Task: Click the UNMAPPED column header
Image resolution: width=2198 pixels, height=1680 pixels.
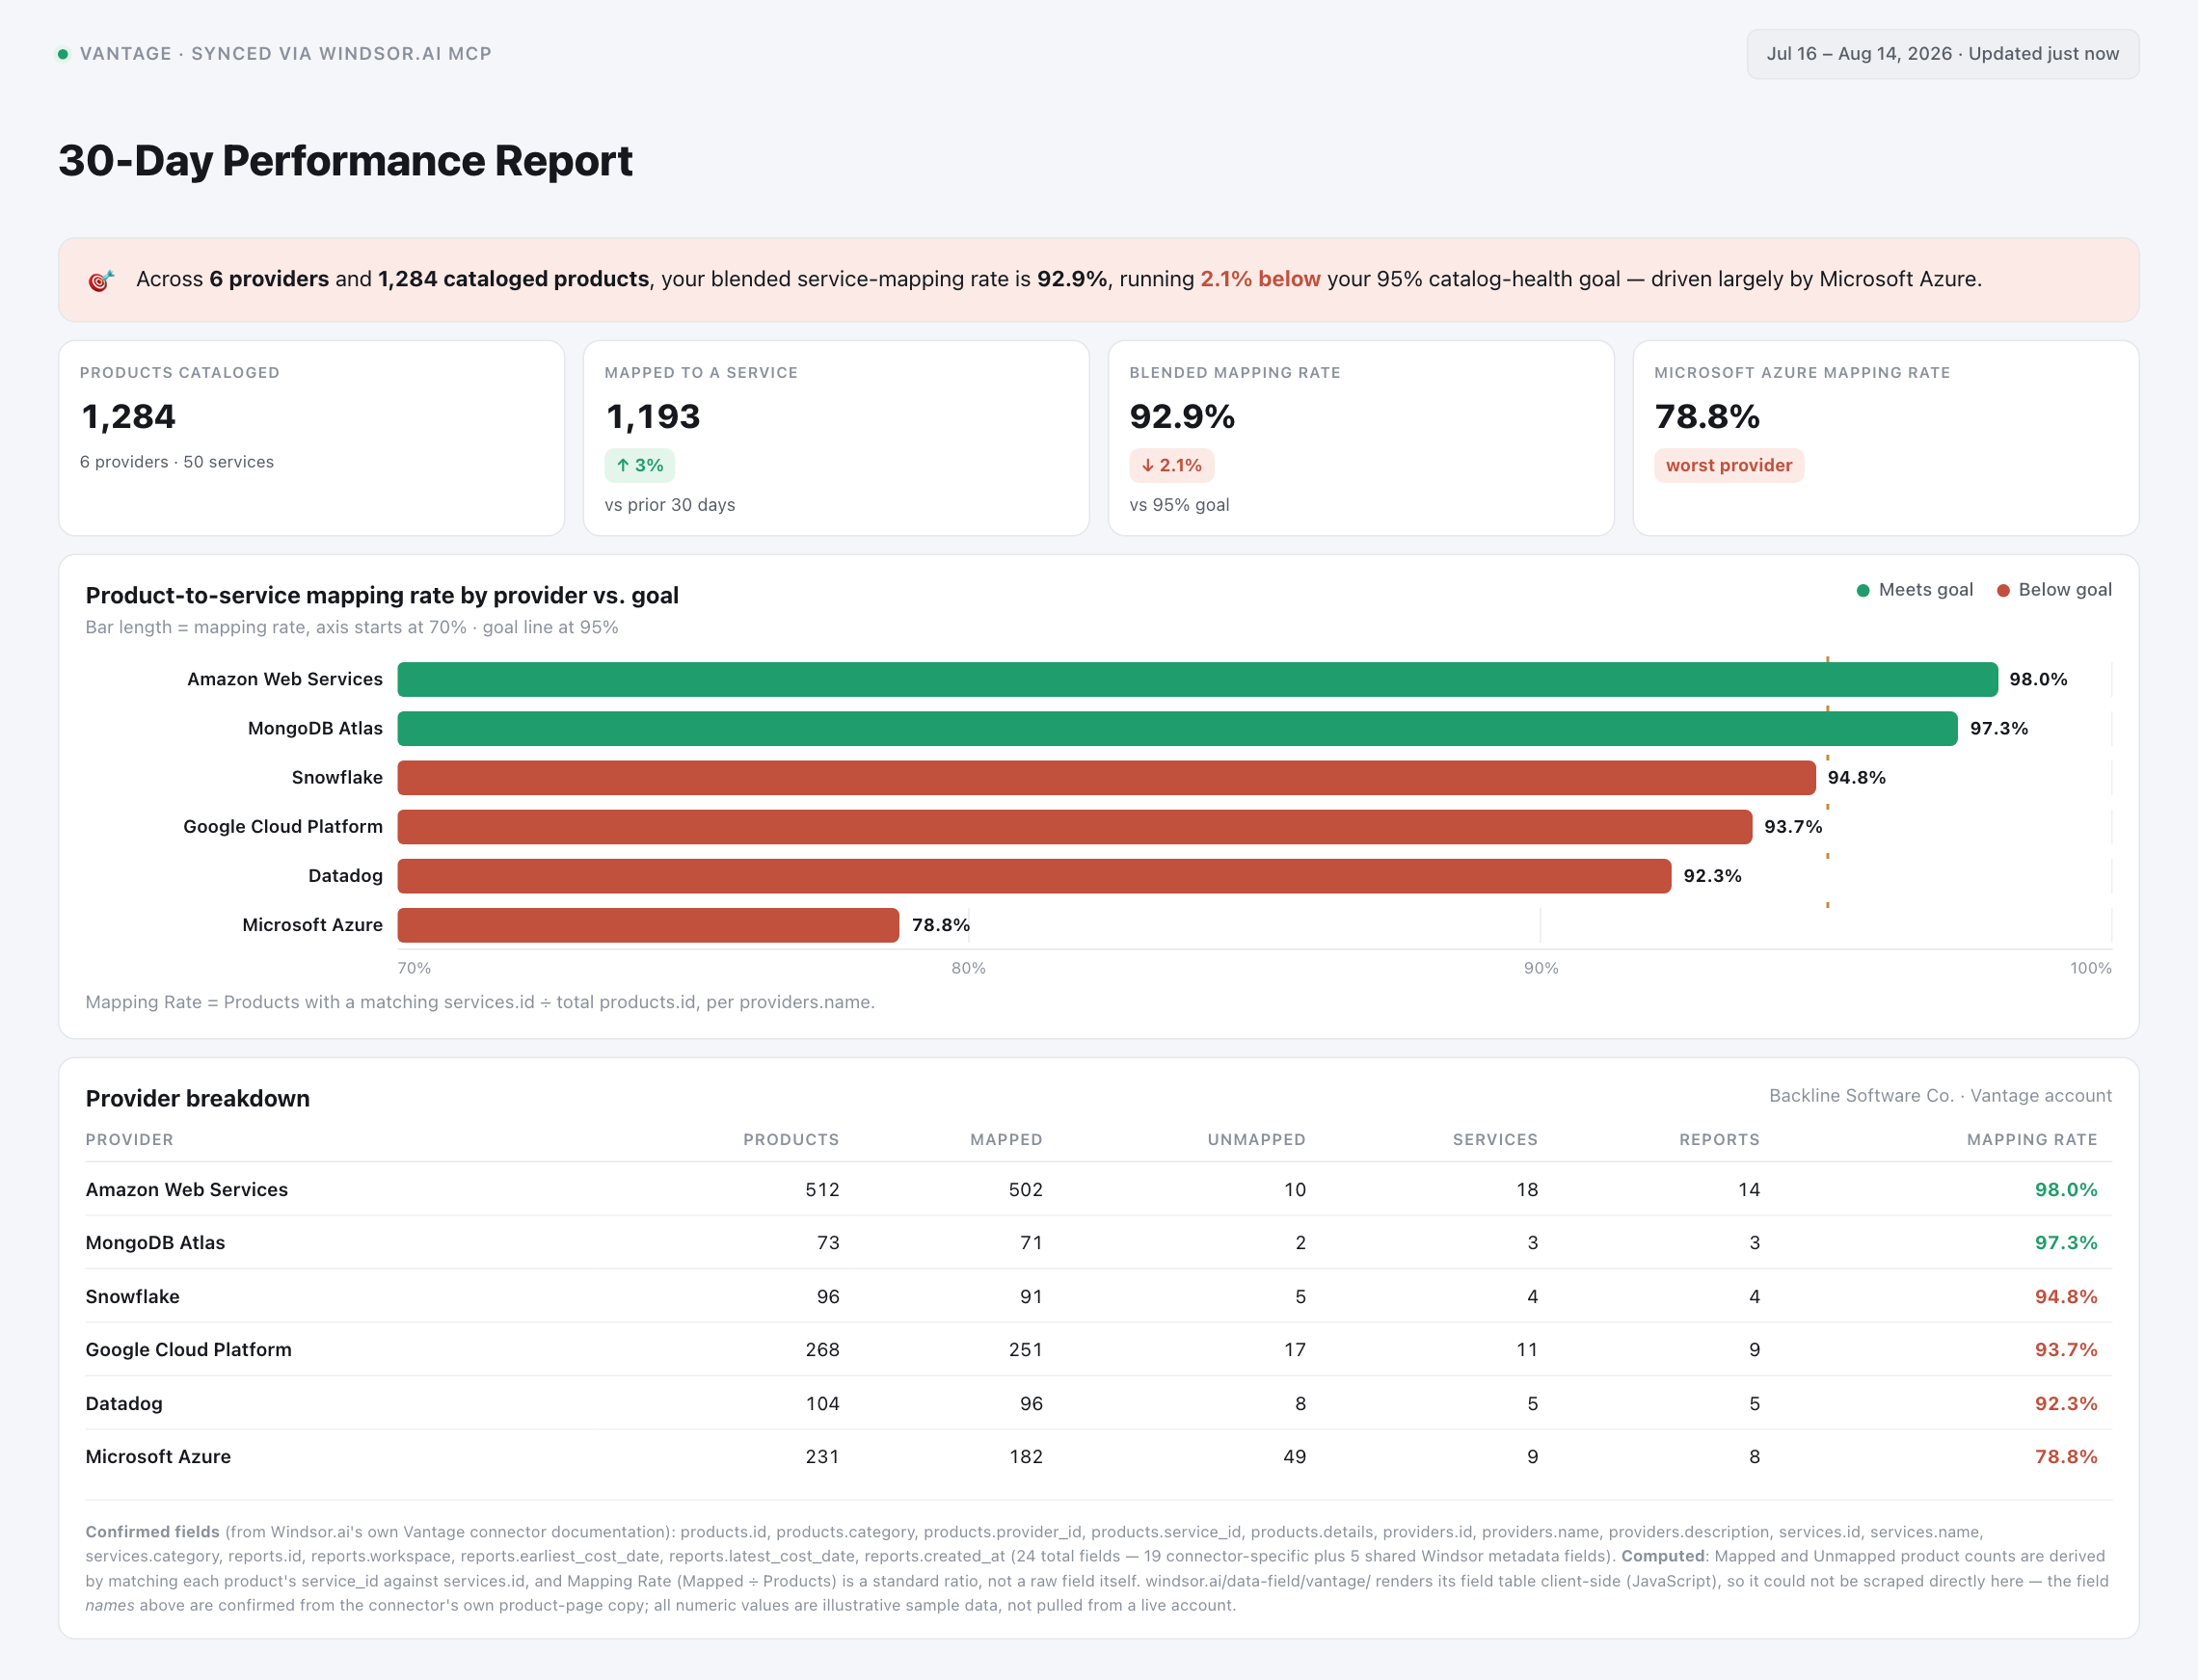Action: click(1256, 1139)
